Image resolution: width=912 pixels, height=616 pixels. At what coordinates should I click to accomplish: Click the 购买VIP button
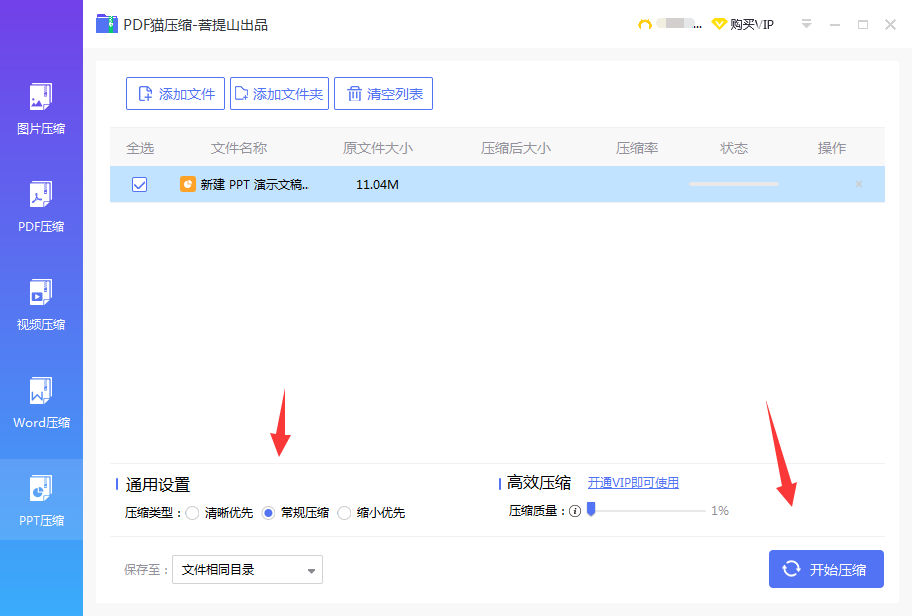click(743, 24)
